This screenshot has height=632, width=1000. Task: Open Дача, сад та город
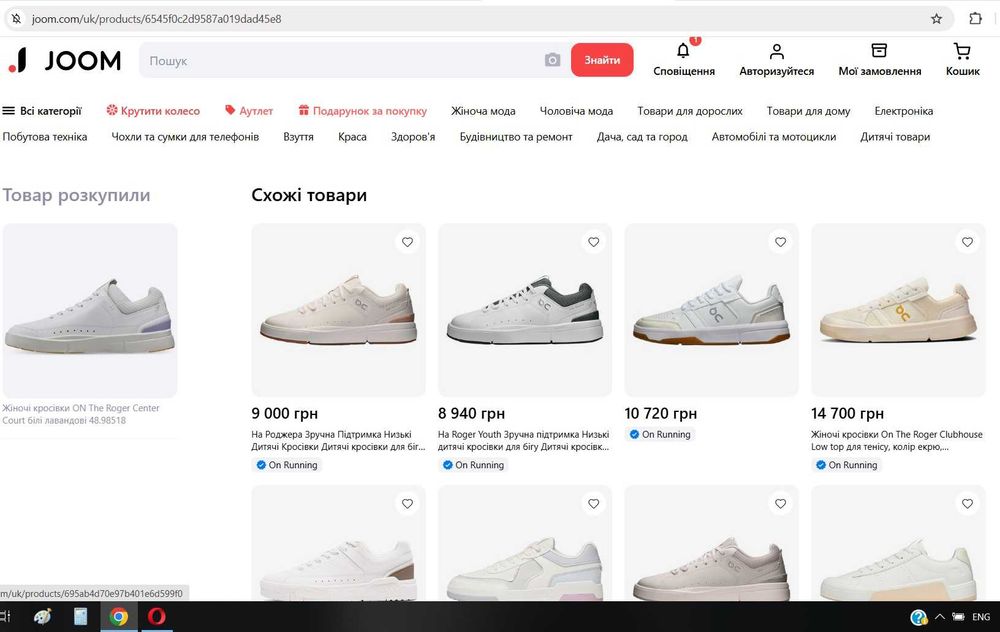(642, 136)
